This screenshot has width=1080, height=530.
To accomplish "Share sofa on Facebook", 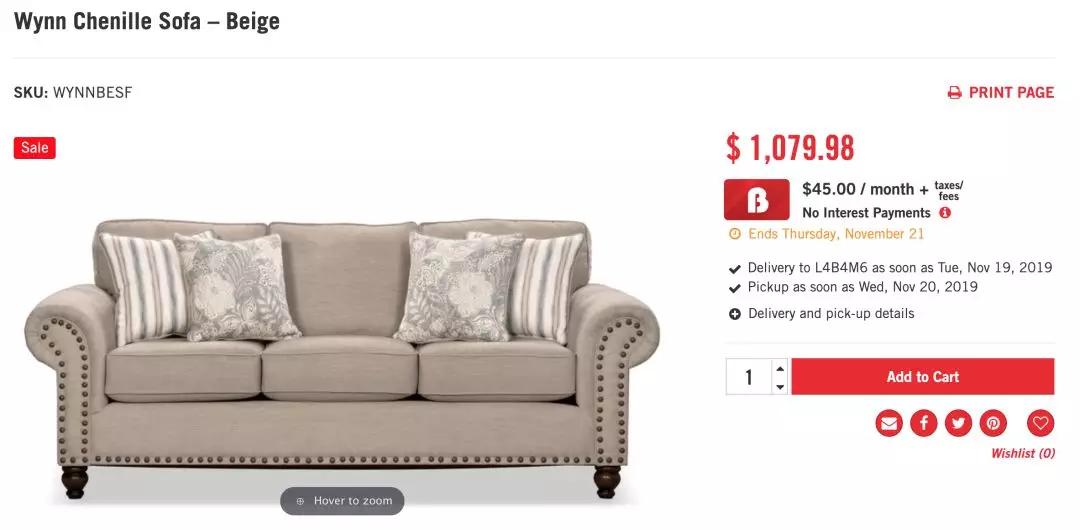I will (923, 423).
